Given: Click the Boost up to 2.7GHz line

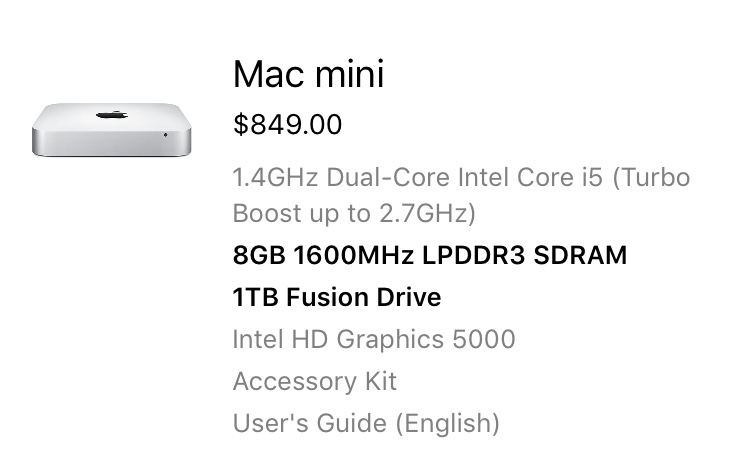Looking at the screenshot, I should tap(354, 213).
